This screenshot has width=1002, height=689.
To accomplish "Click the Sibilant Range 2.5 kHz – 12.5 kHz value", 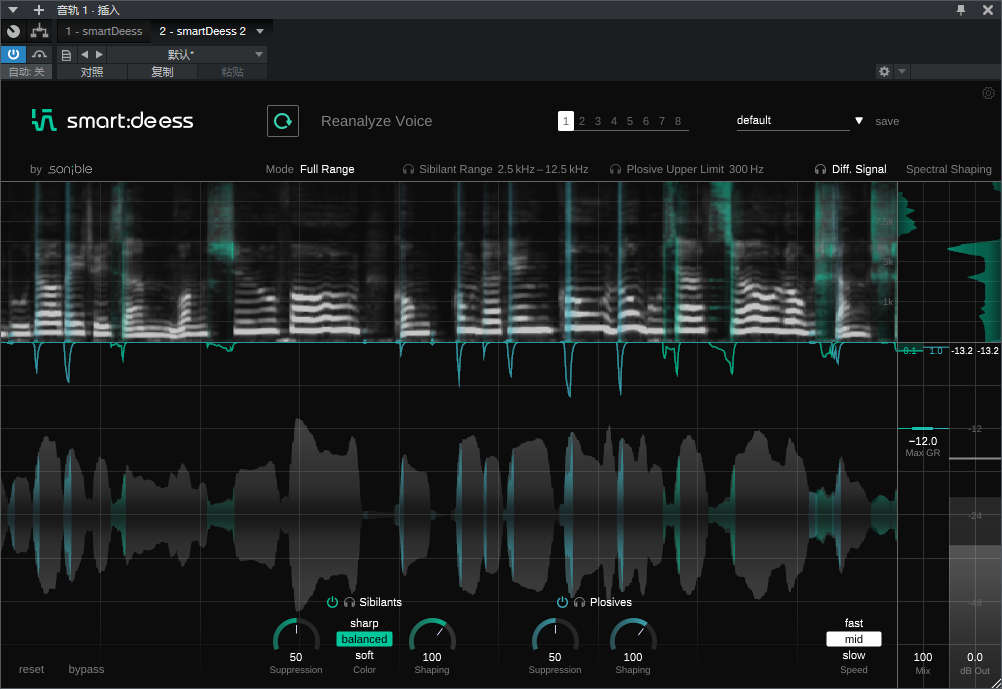I will click(x=543, y=169).
